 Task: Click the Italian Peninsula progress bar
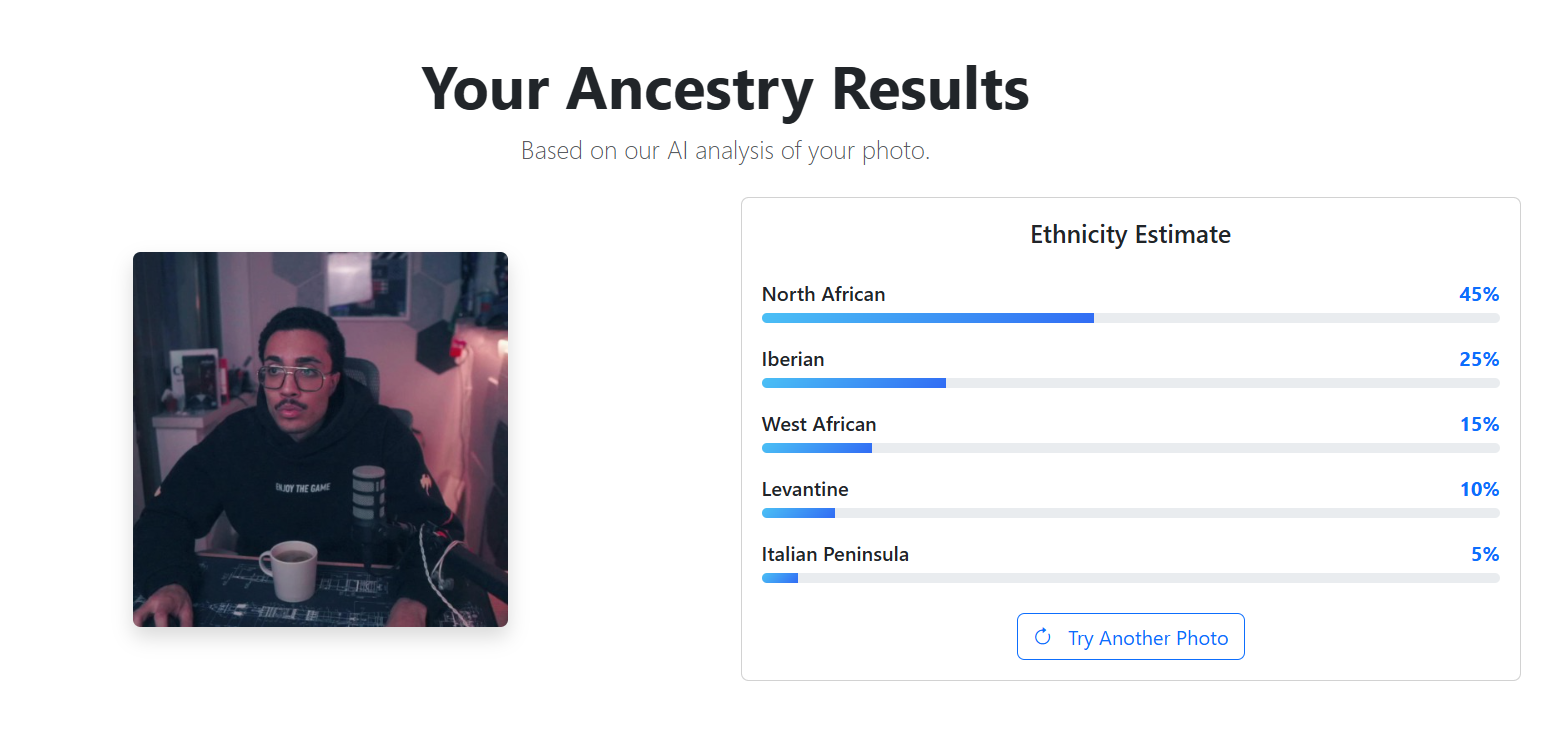tap(1130, 578)
